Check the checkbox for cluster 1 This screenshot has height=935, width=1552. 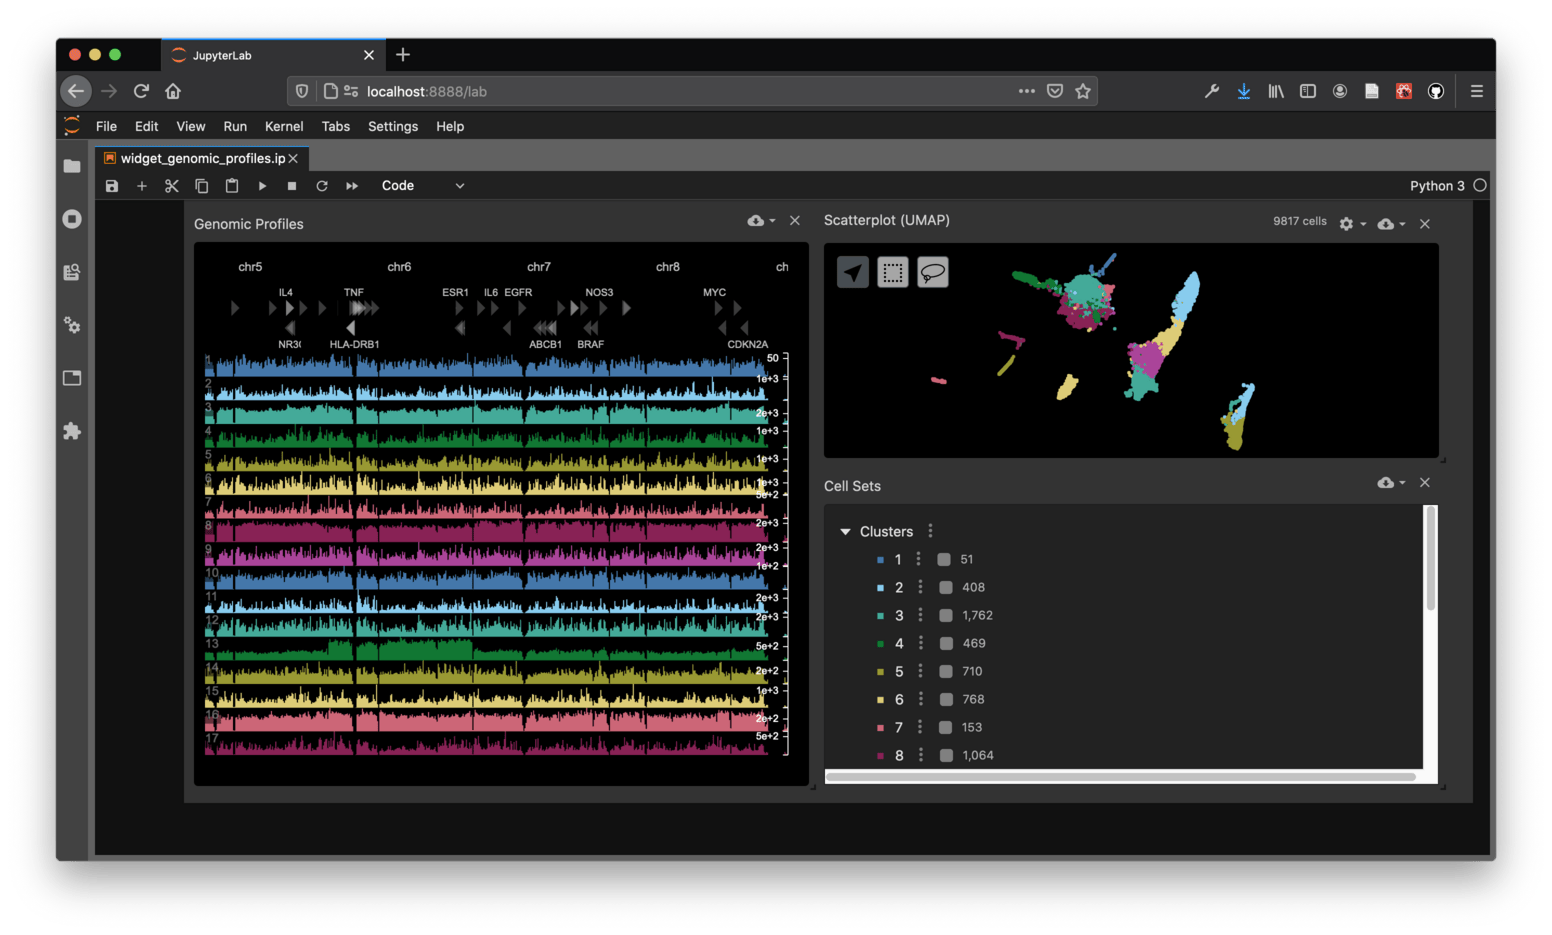pos(944,560)
